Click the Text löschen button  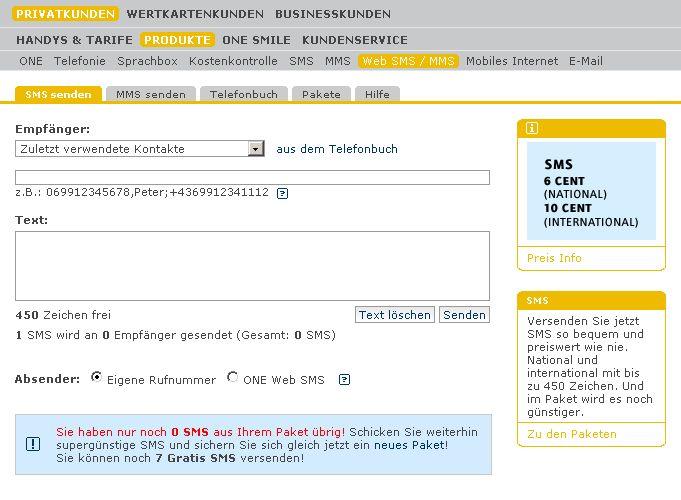click(394, 315)
